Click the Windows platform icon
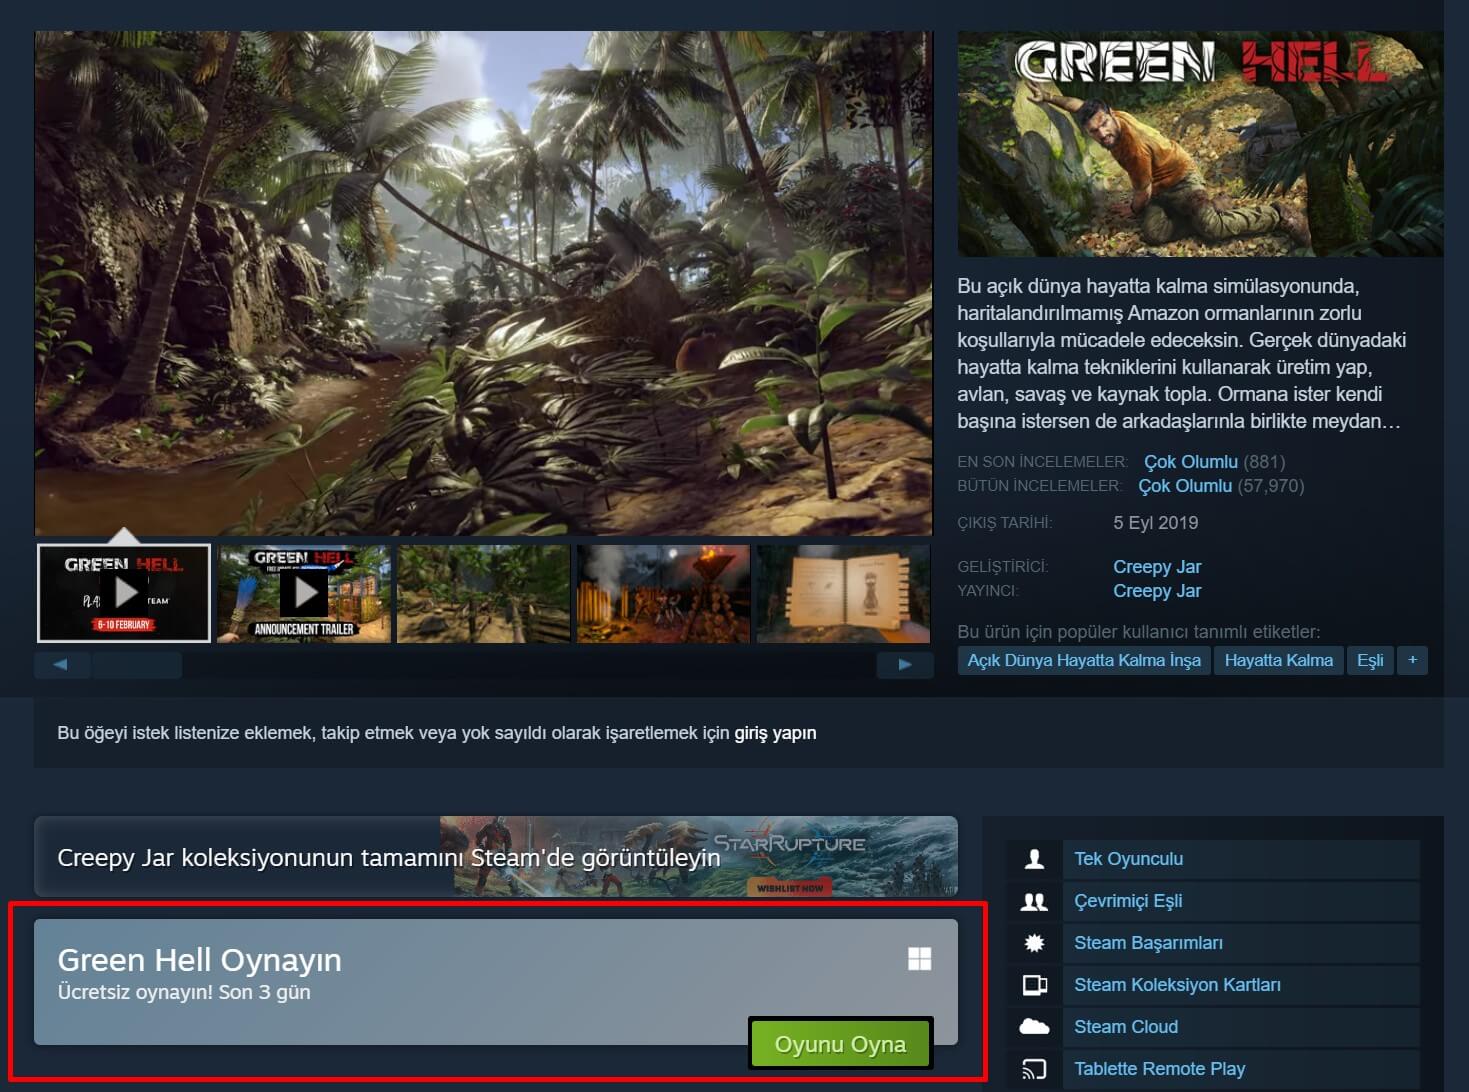 919,959
